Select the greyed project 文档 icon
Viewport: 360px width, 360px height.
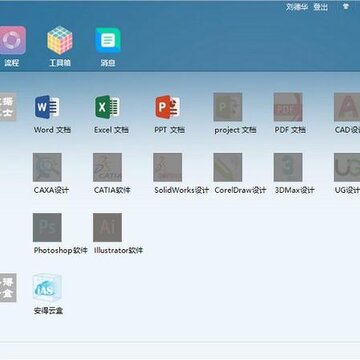point(228,107)
